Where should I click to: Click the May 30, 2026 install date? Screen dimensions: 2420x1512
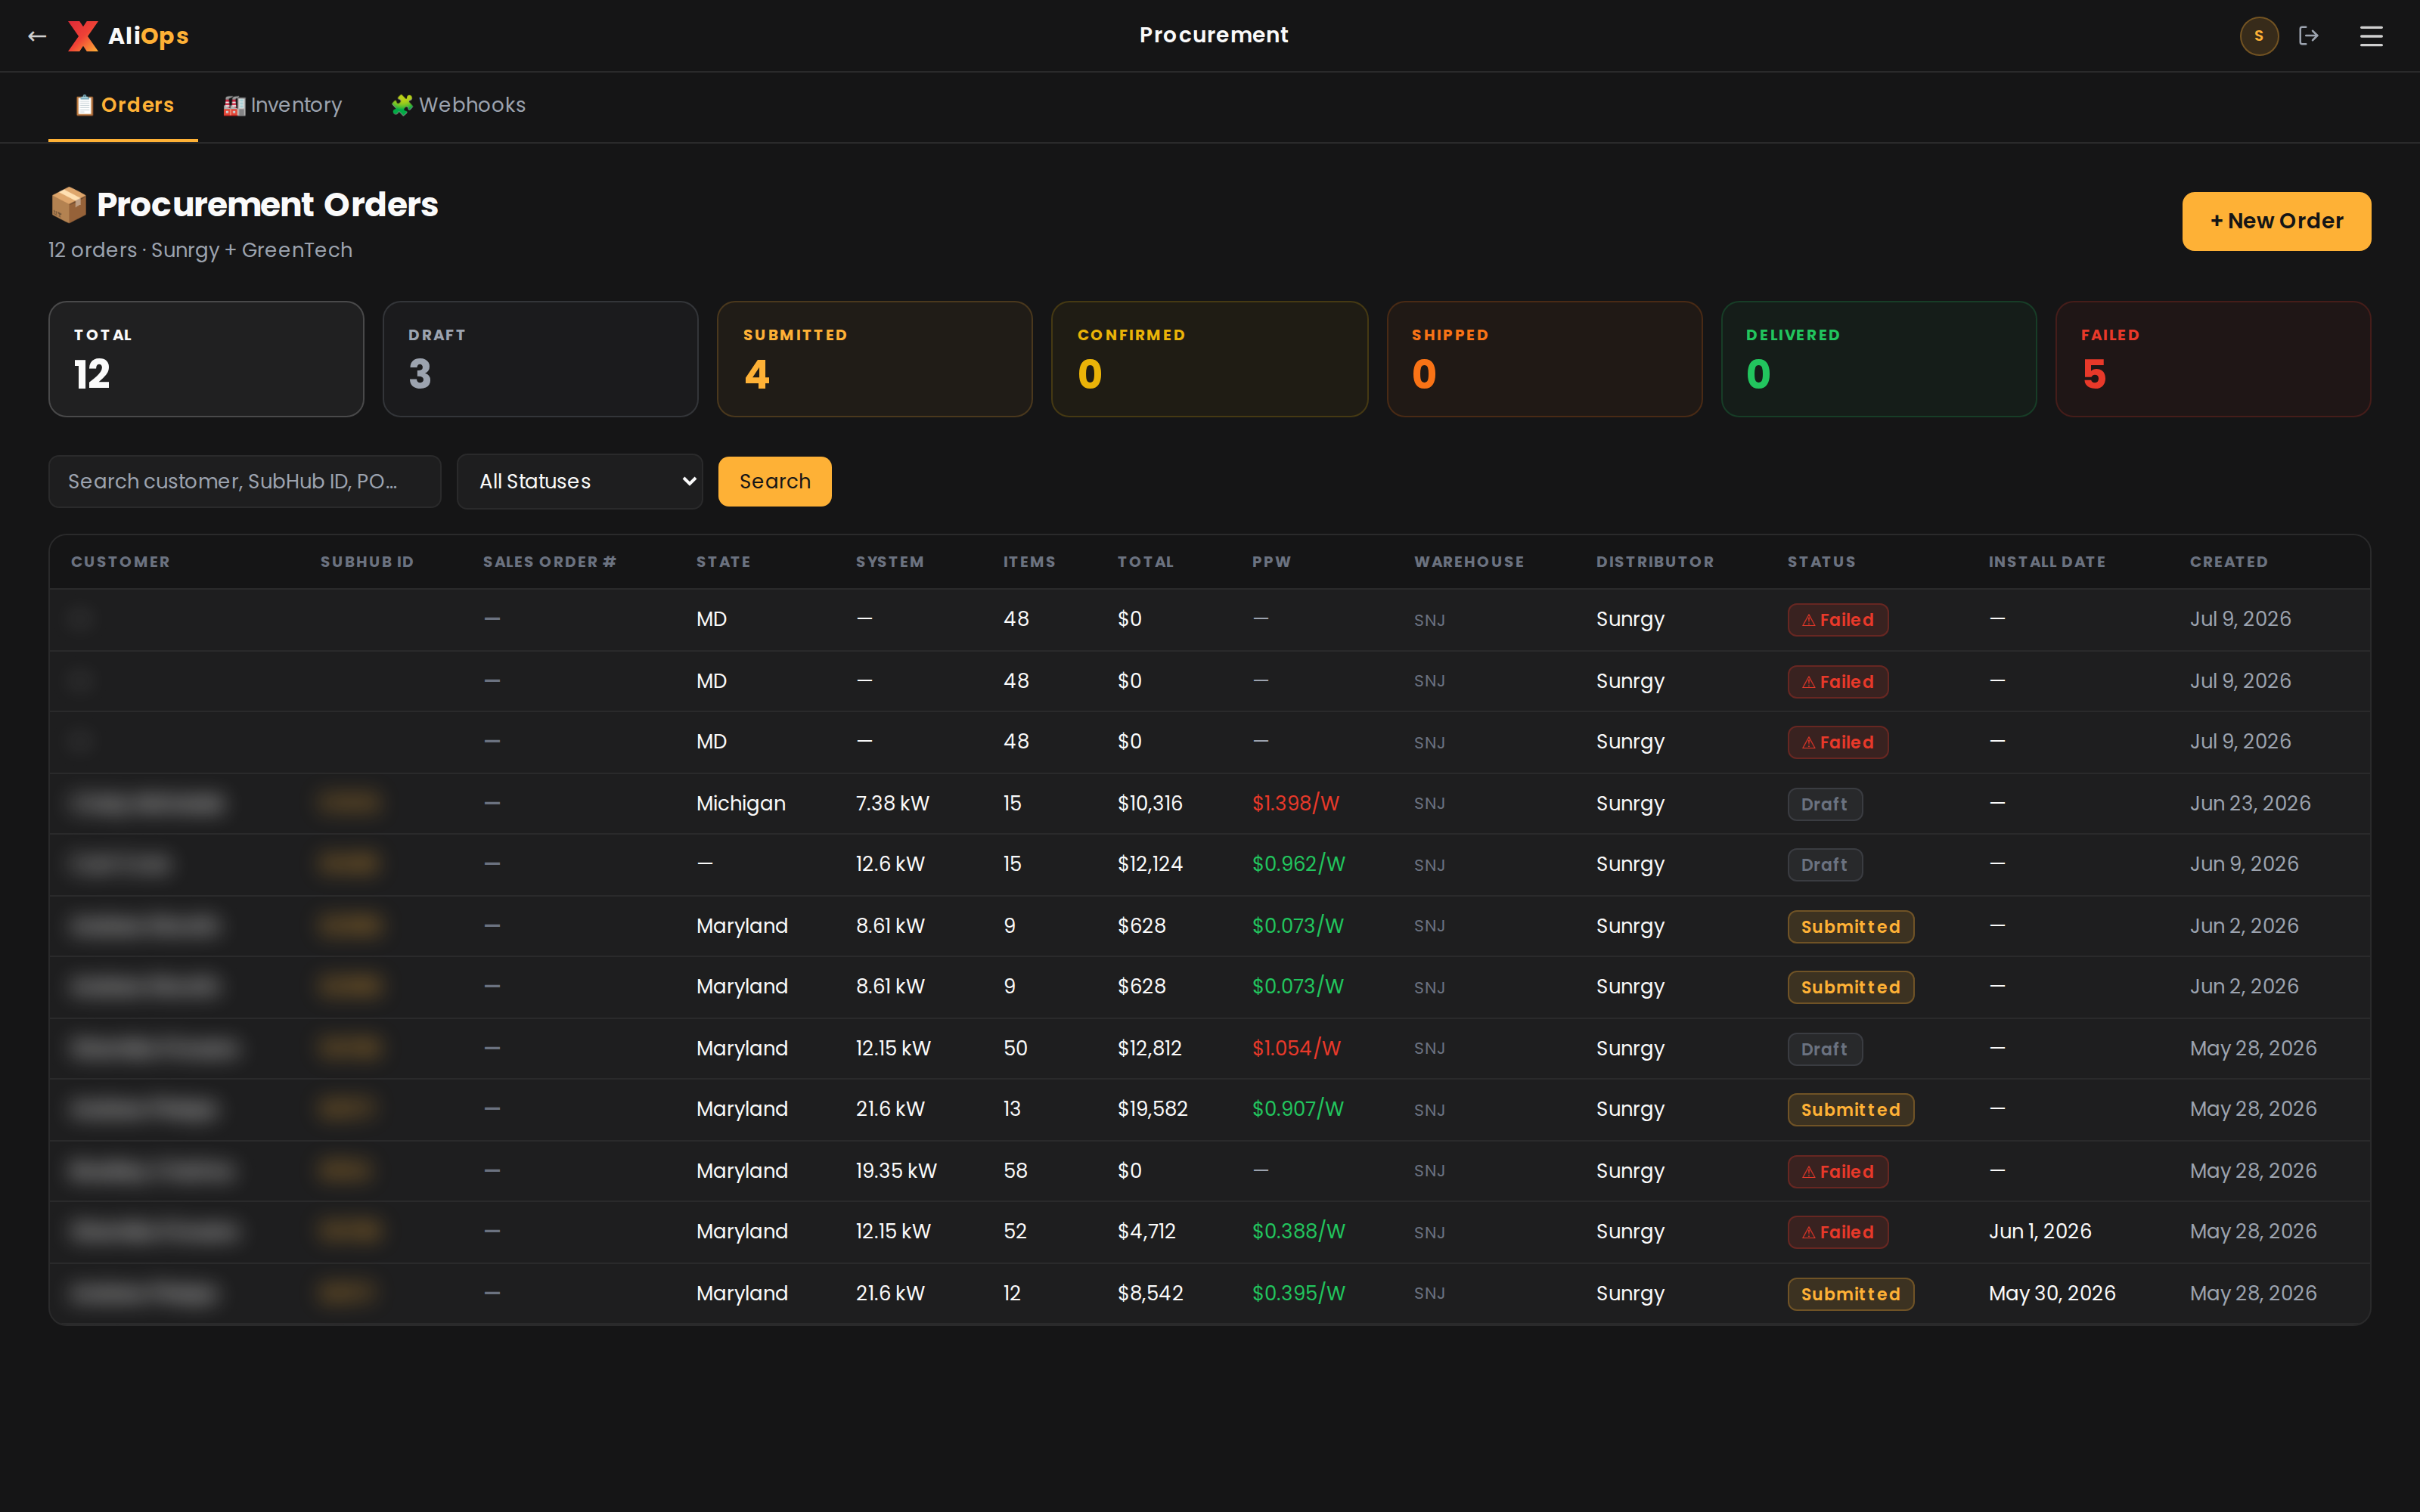point(2052,1293)
